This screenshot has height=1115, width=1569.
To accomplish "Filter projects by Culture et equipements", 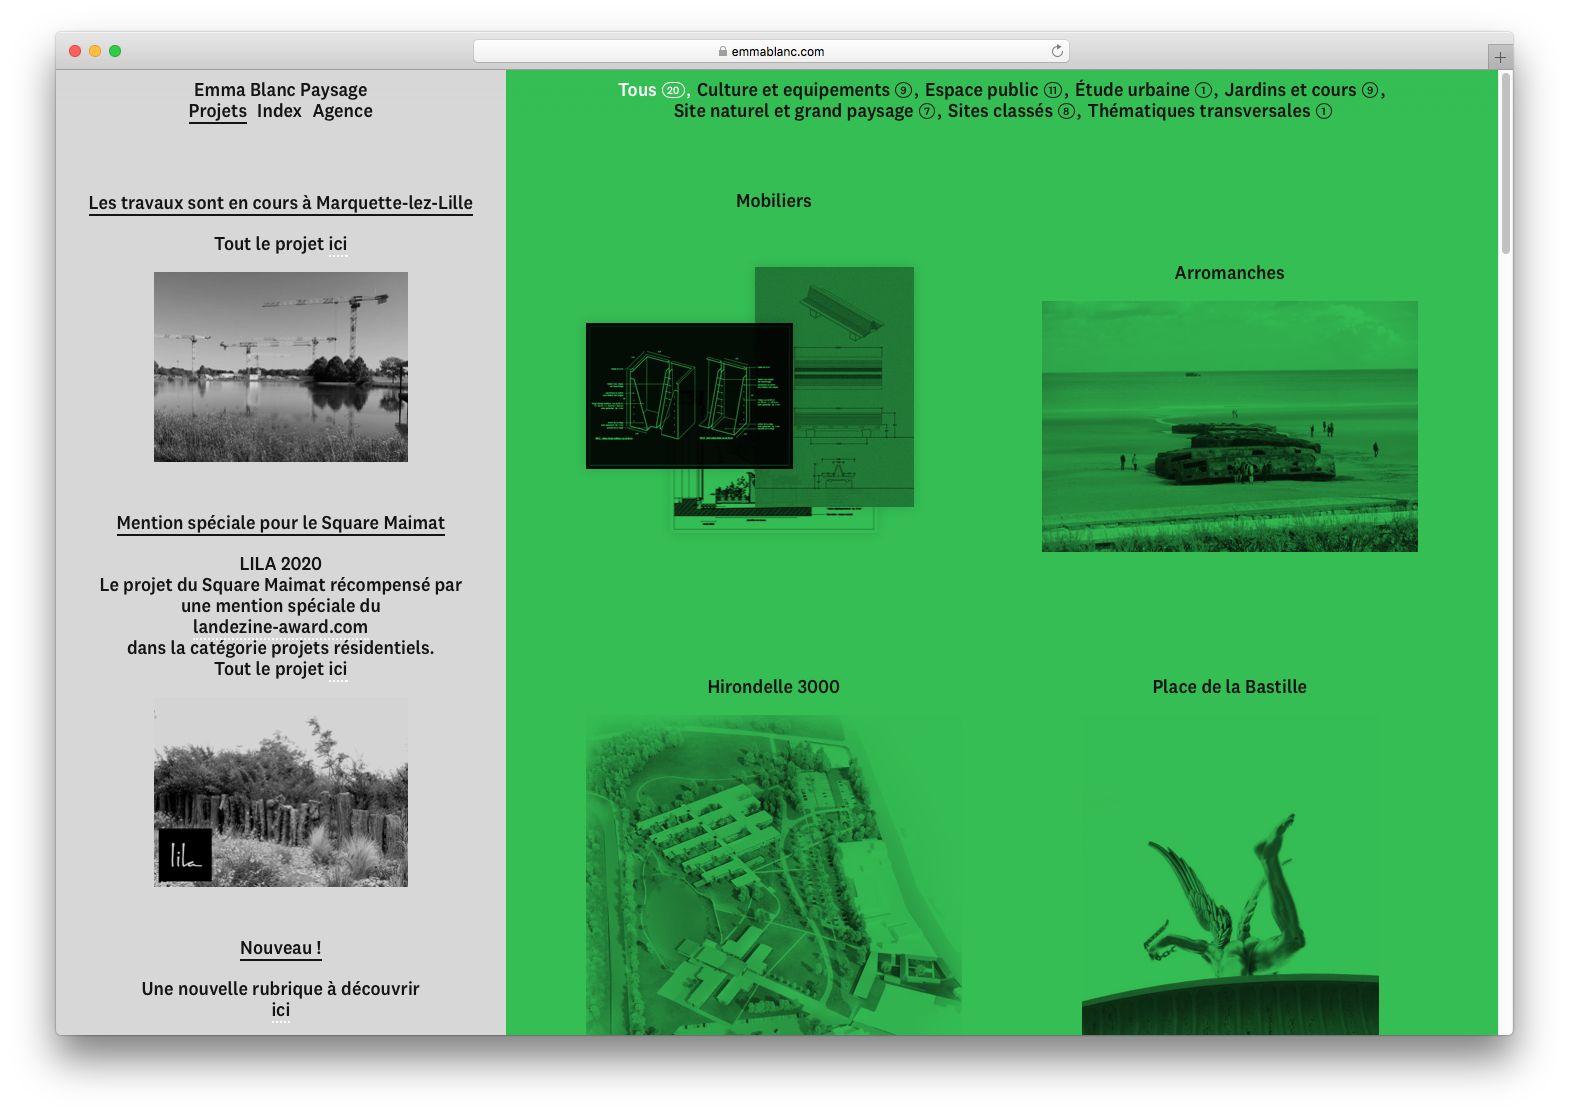I will click(x=793, y=90).
